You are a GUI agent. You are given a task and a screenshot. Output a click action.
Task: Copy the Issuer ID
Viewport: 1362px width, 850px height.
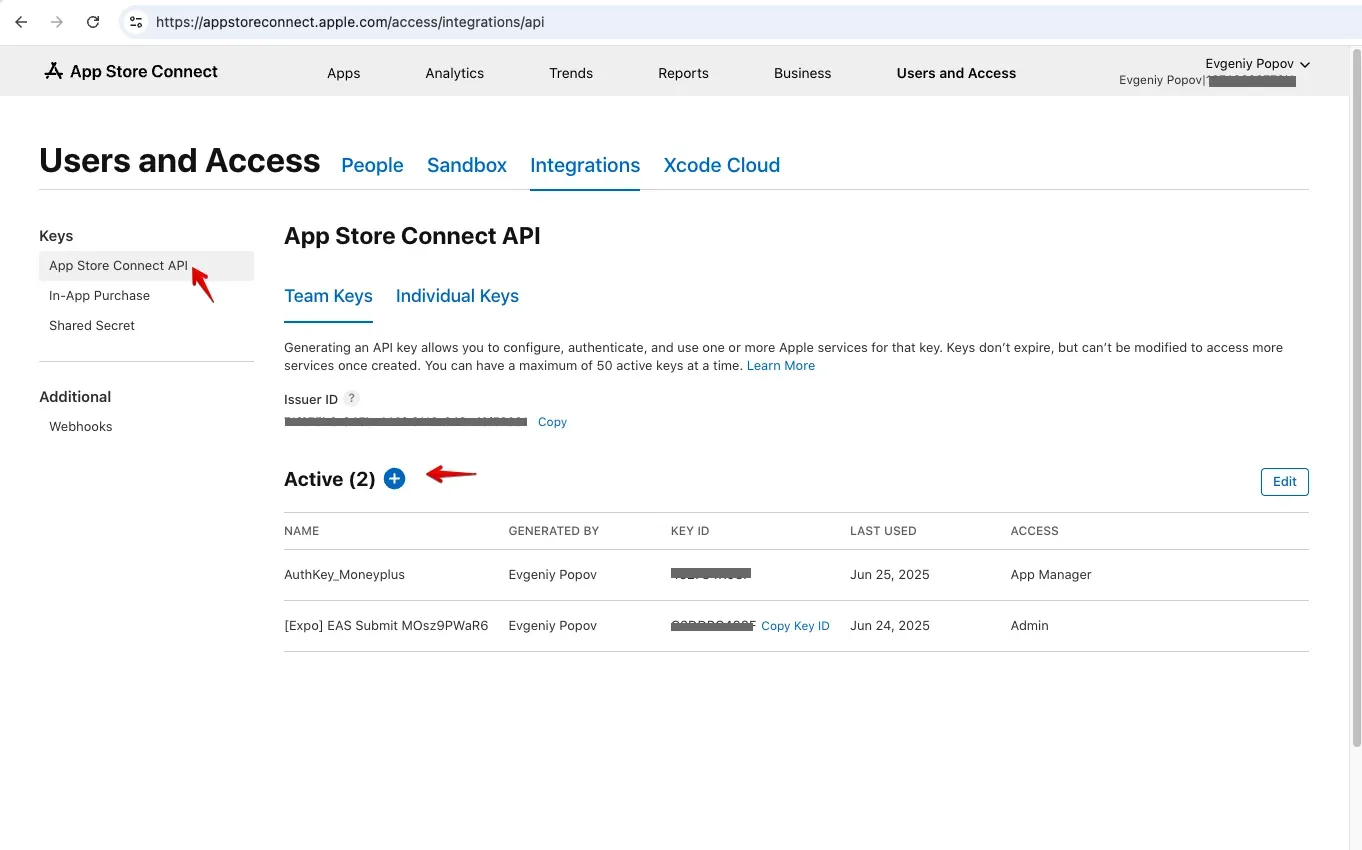552,422
